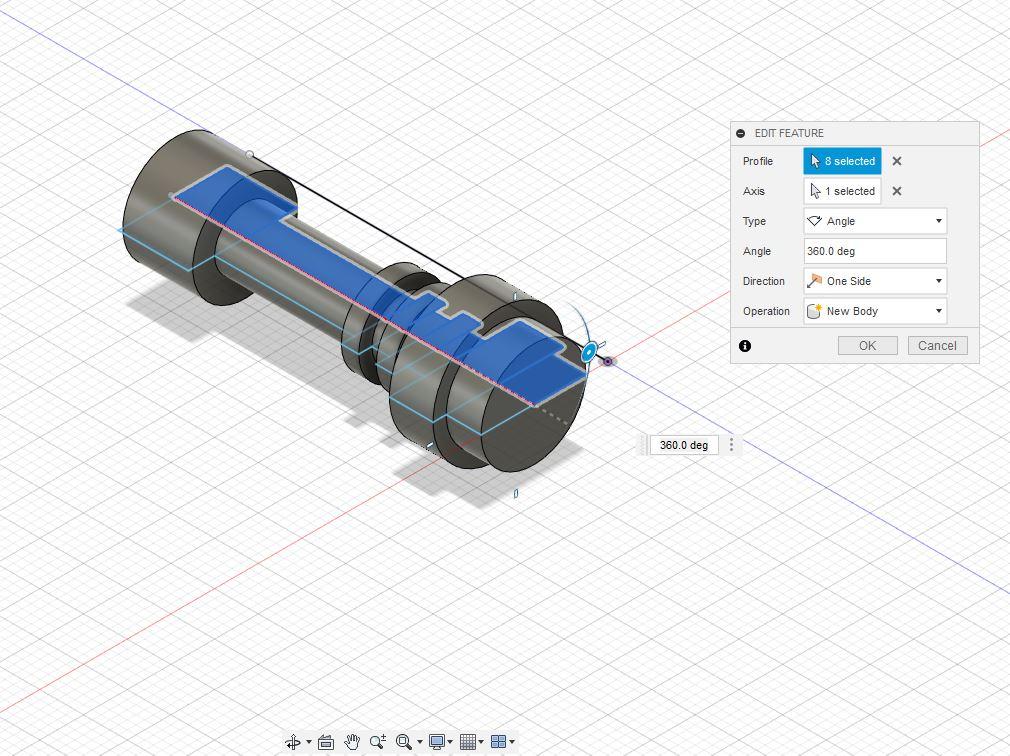This screenshot has width=1010, height=756.
Task: Click the blue angle rotation manipulator handle
Action: (589, 353)
